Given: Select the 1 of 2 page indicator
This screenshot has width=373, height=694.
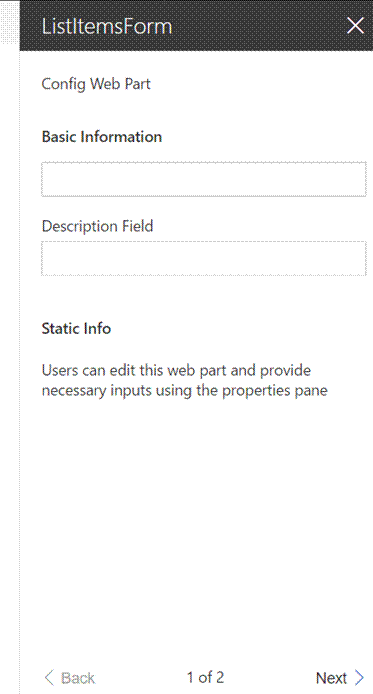Looking at the screenshot, I should (205, 677).
